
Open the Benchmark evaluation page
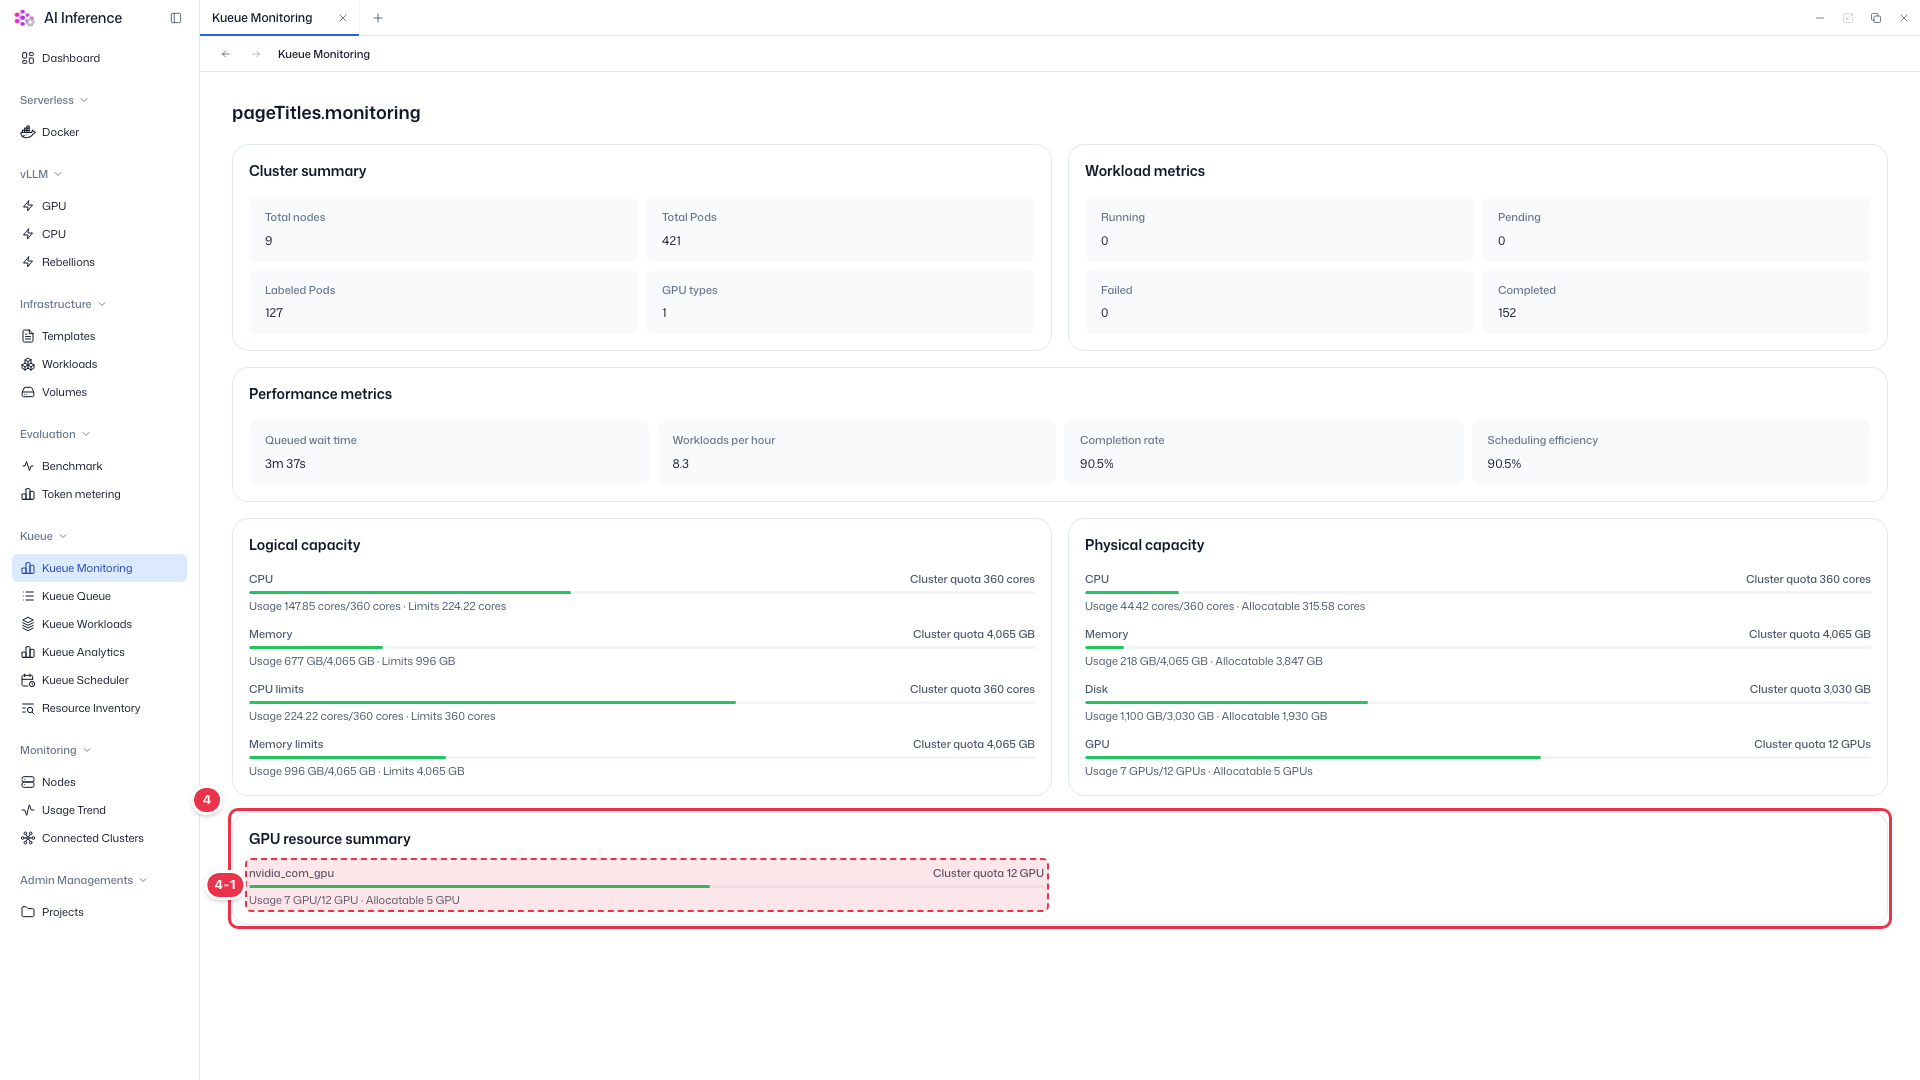pos(99,466)
